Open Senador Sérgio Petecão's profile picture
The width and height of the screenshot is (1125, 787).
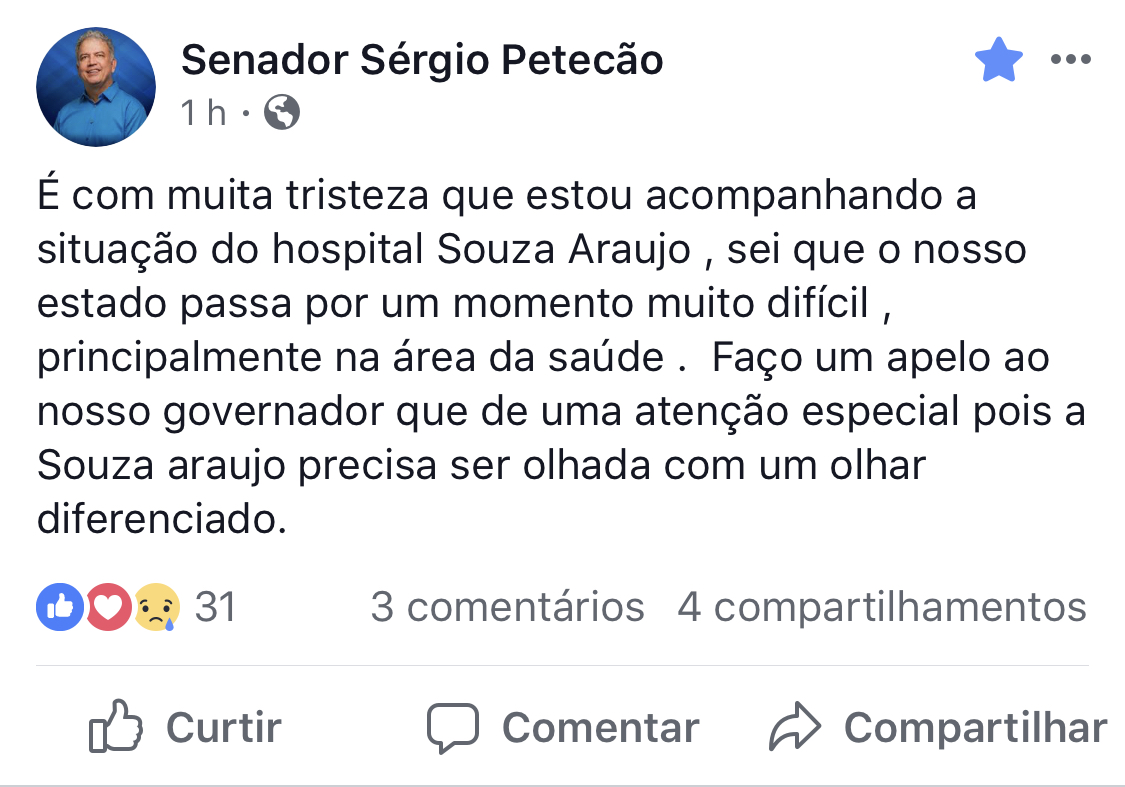click(x=96, y=87)
